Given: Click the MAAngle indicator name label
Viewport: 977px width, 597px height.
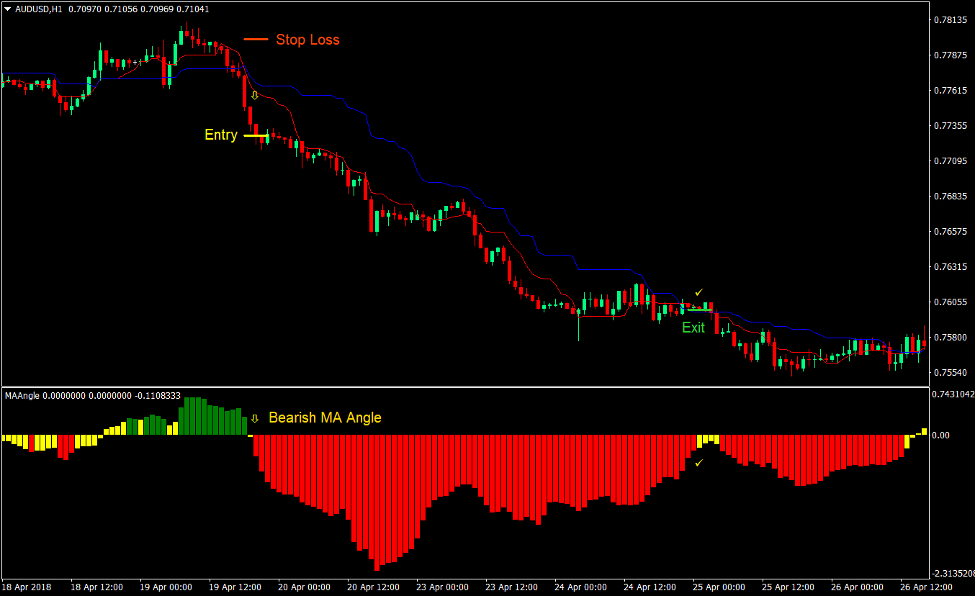Looking at the screenshot, I should coord(22,397).
